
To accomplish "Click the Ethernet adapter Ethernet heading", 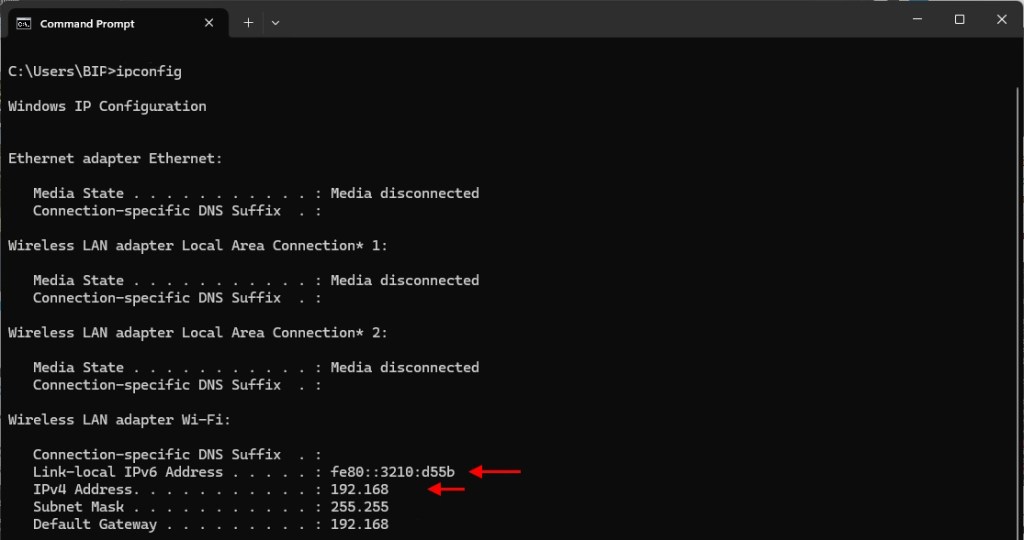I will [x=115, y=158].
